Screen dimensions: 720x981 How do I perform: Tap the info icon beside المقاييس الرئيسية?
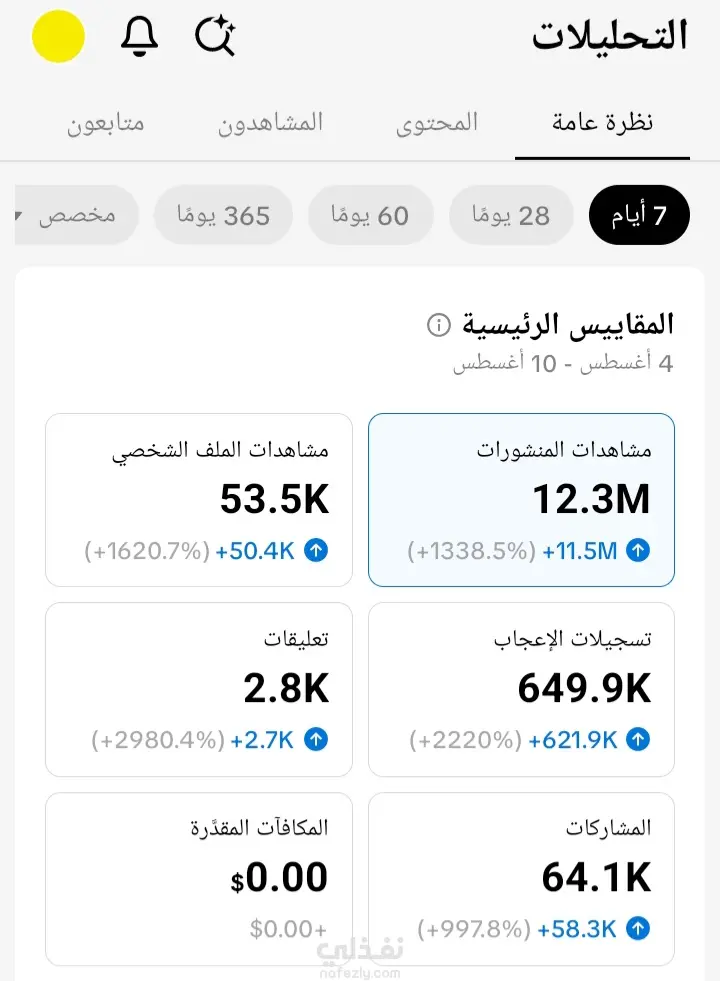439,325
